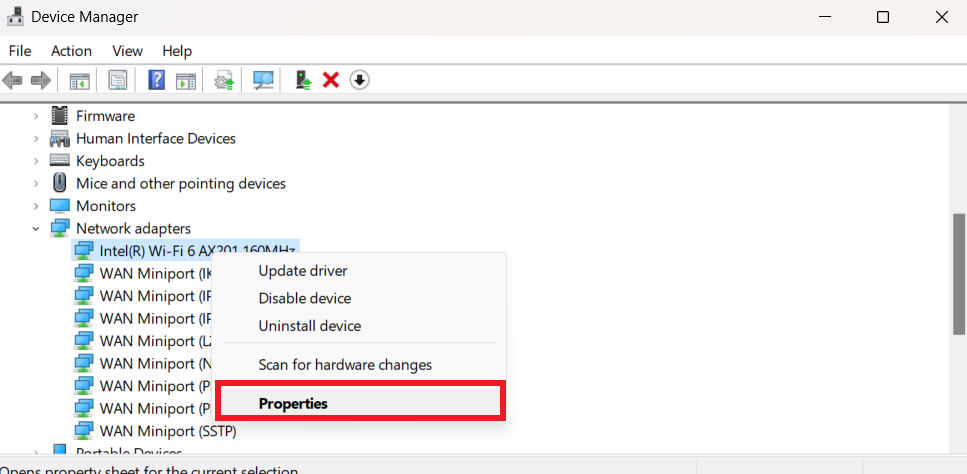
Task: Choose Update driver in the context menu
Action: click(359, 271)
